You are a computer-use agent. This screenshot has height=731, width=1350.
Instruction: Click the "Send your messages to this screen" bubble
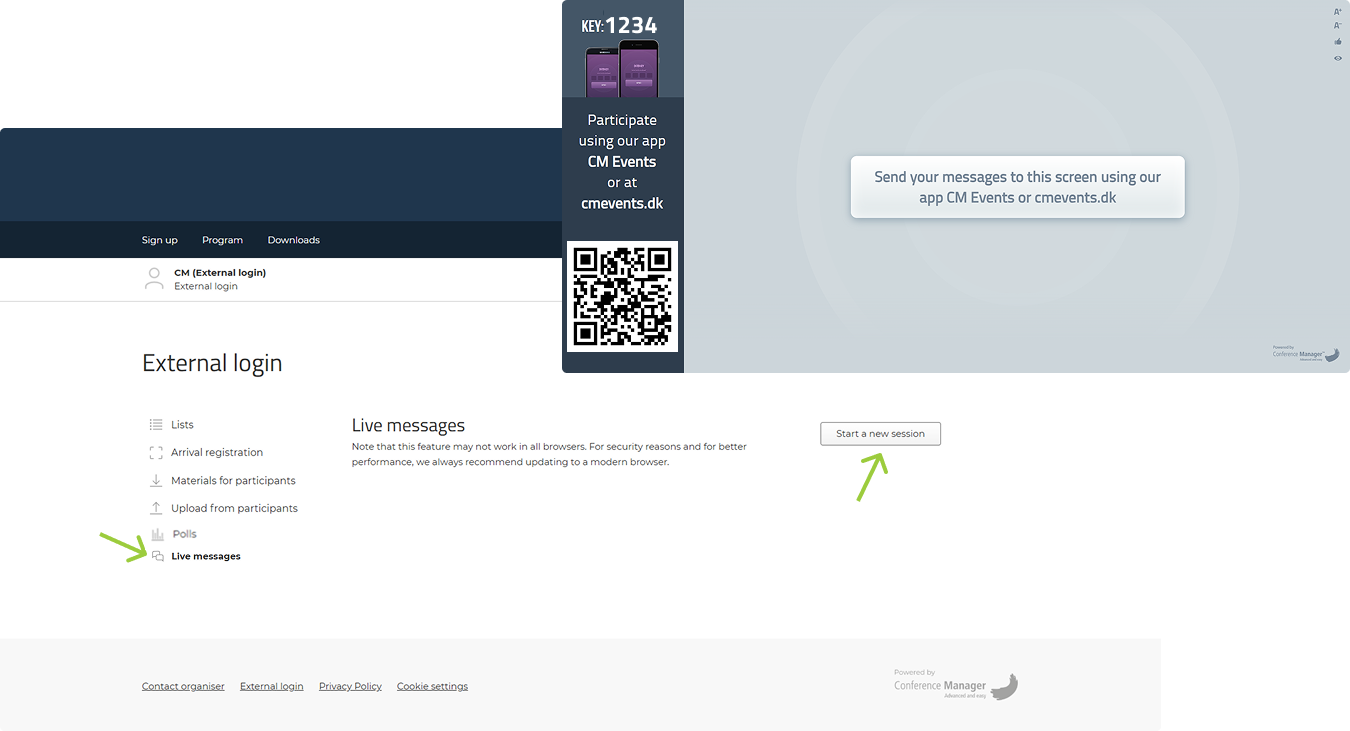[1018, 187]
